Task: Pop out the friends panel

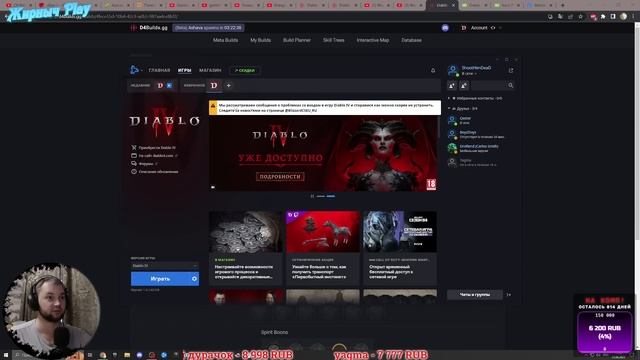Action: coord(511,70)
